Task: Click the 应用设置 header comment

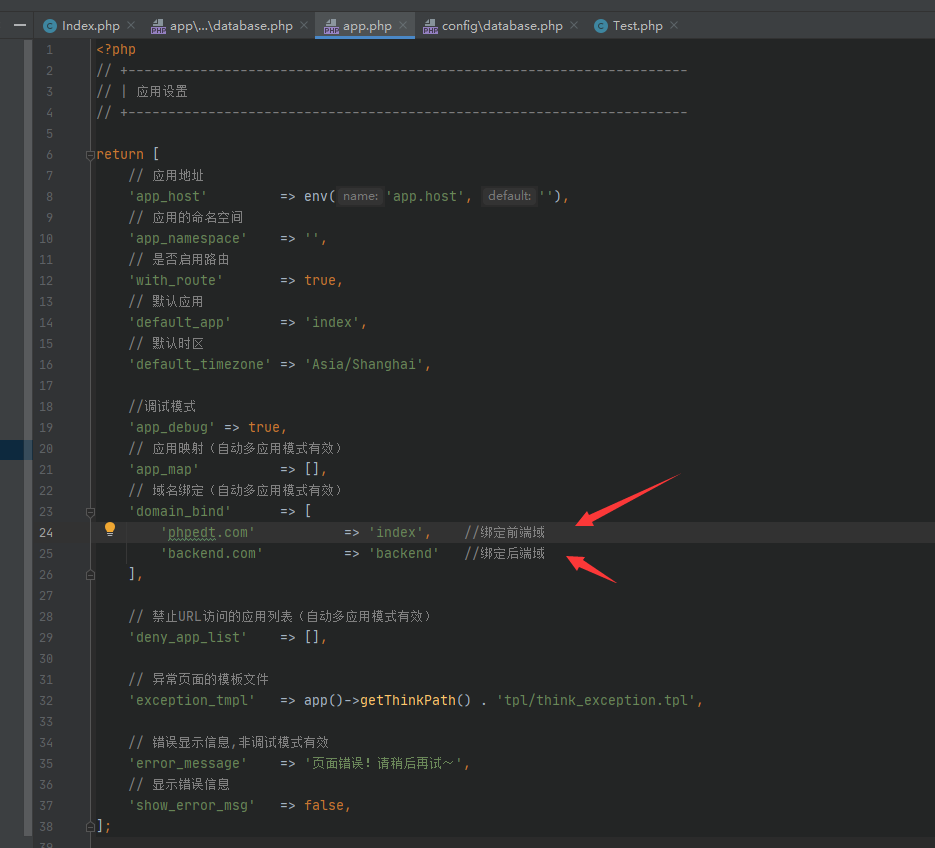Action: click(x=162, y=92)
